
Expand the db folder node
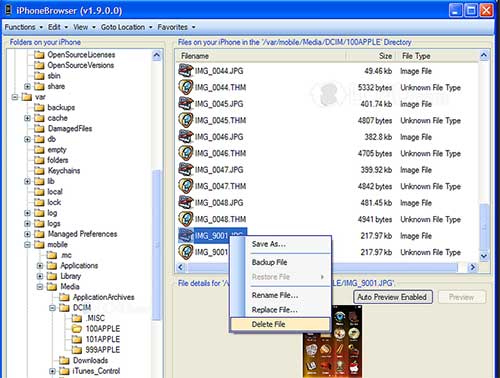[x=27, y=139]
